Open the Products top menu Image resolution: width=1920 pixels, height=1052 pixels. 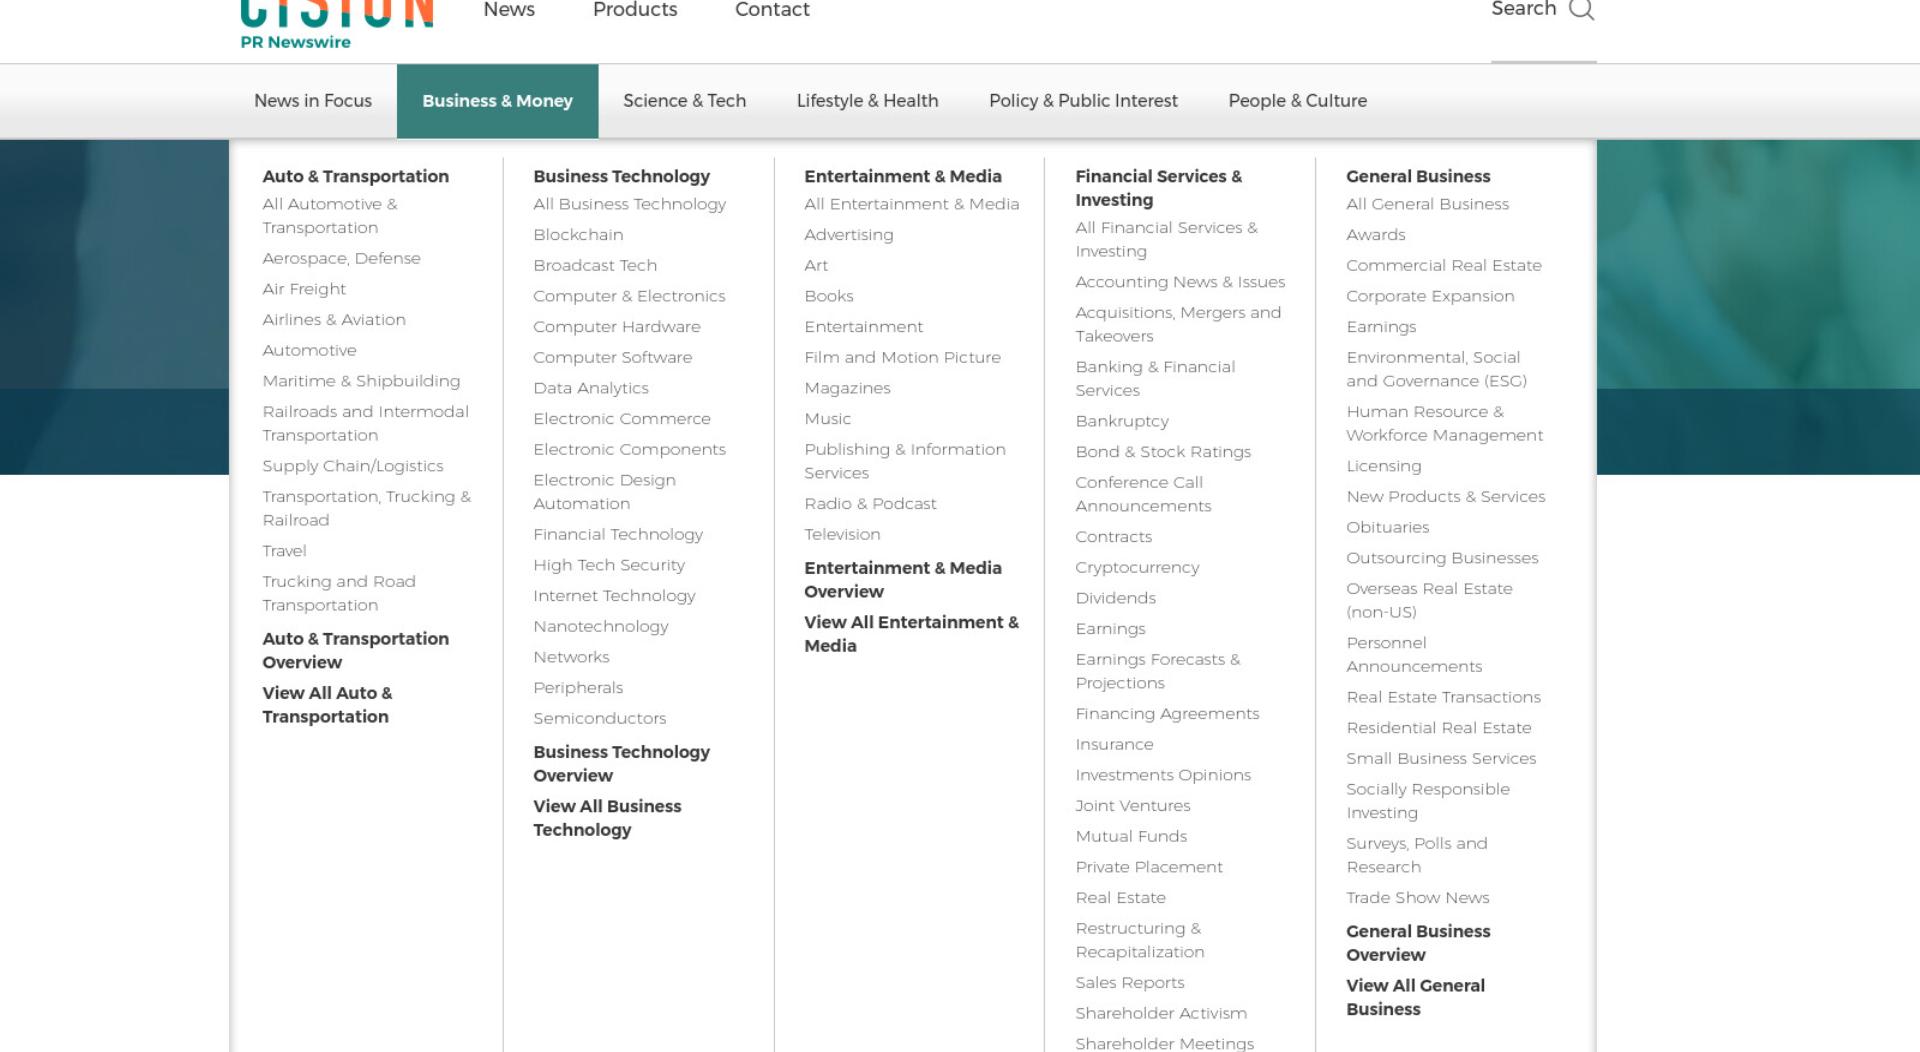pos(635,9)
